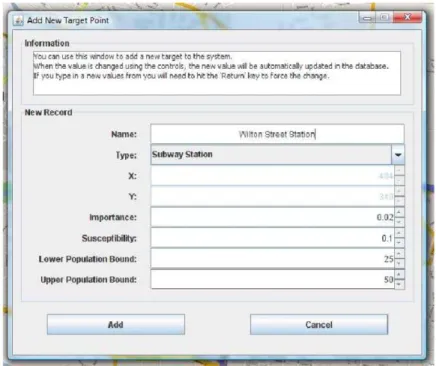Click into the Name text field
The image size is (436, 366).
pyautogui.click(x=277, y=134)
